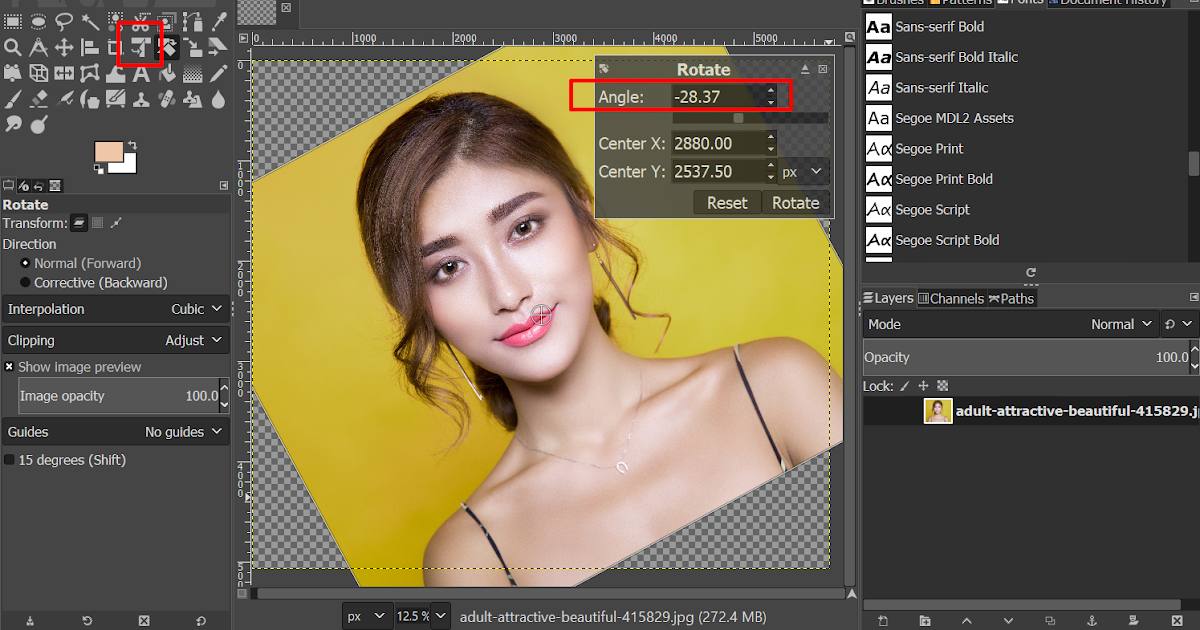Enable the 15 degrees (Shift) option
The width and height of the screenshot is (1200, 630).
point(9,459)
